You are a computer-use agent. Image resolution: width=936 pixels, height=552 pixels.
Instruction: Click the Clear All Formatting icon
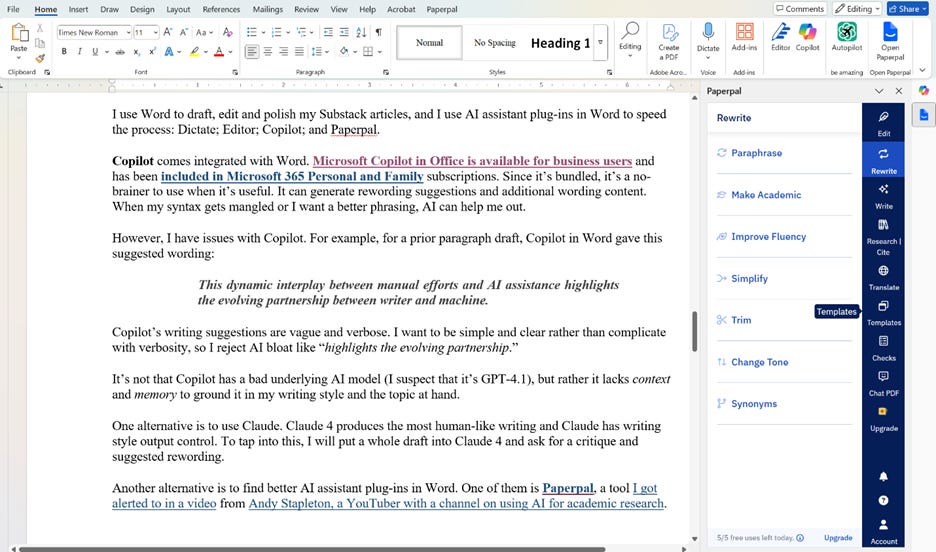click(227, 32)
